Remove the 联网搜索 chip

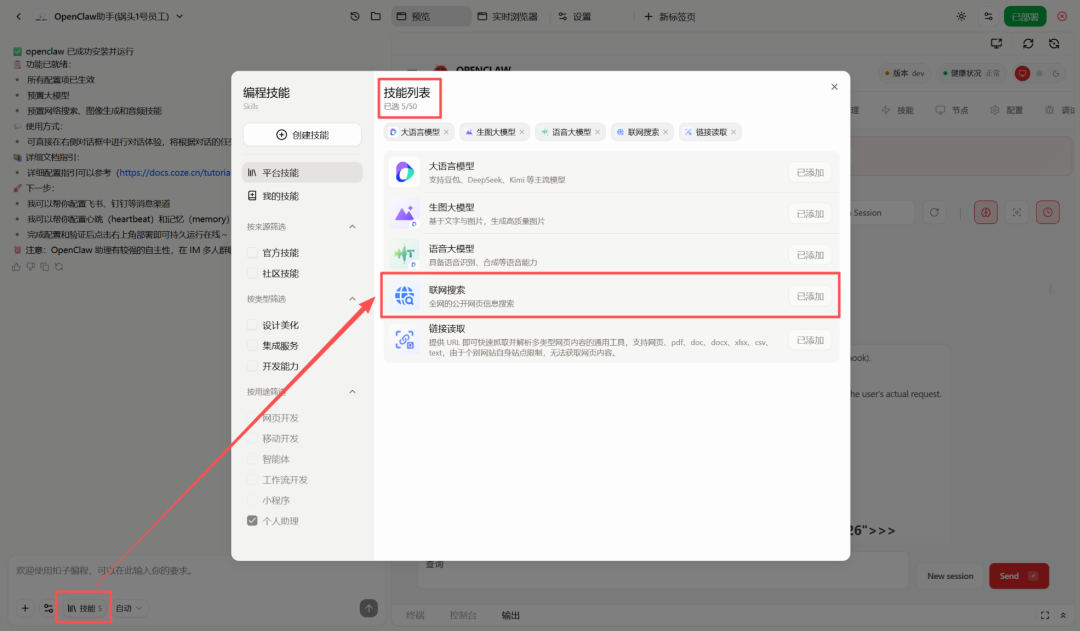(665, 132)
